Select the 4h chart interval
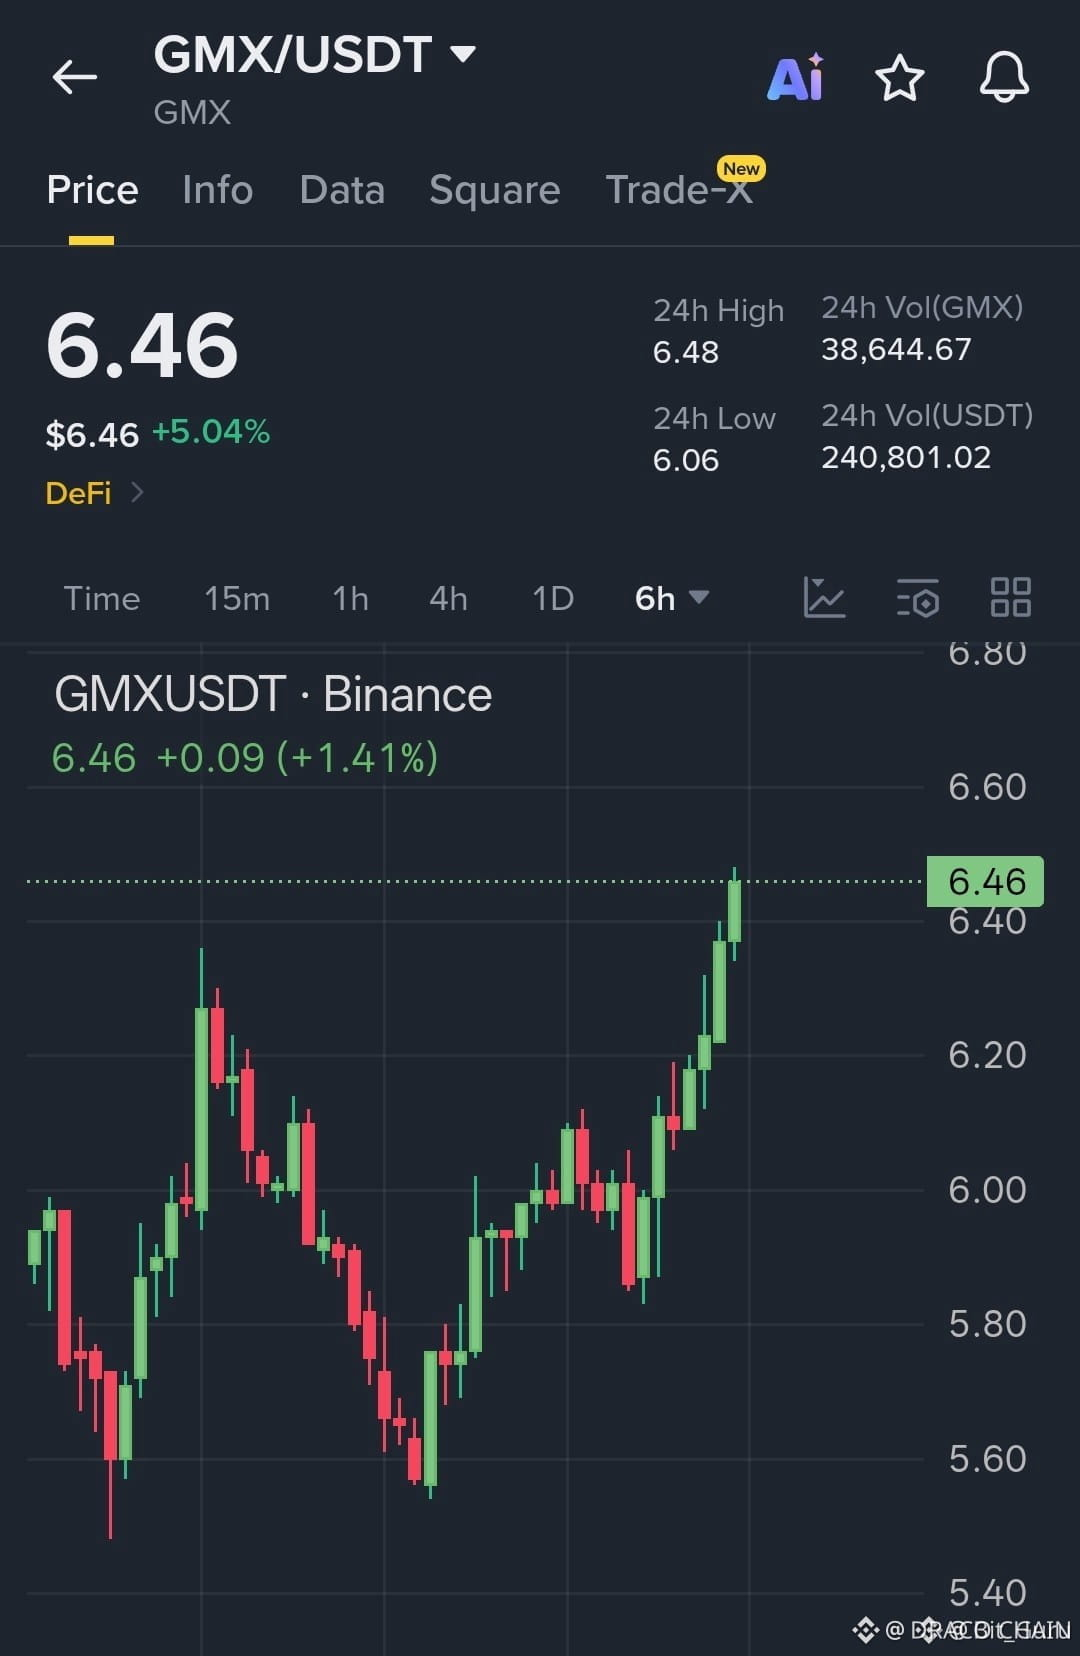1080x1656 pixels. click(448, 598)
